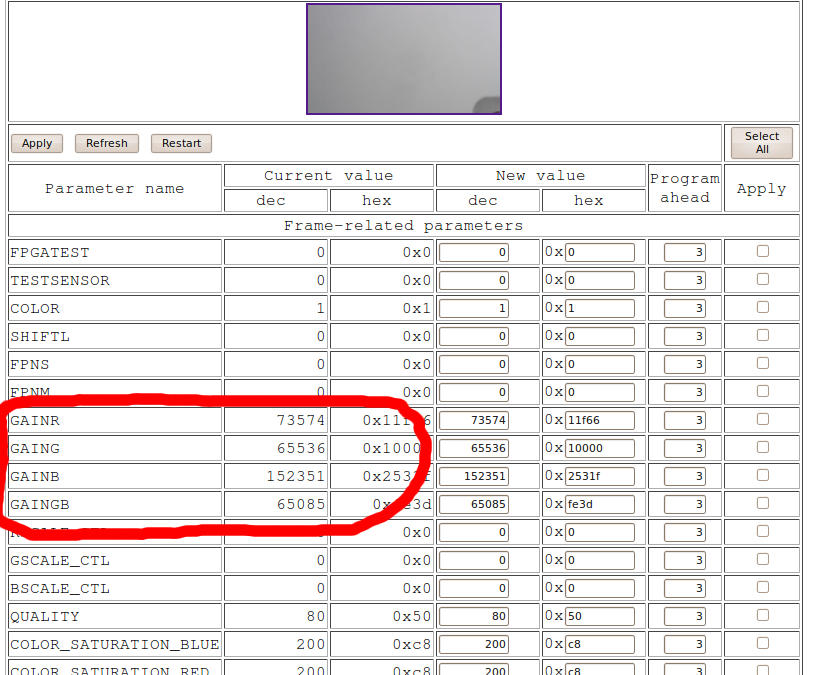817x675 pixels.
Task: Click the SHIFTL new hex value field
Action: 599,337
